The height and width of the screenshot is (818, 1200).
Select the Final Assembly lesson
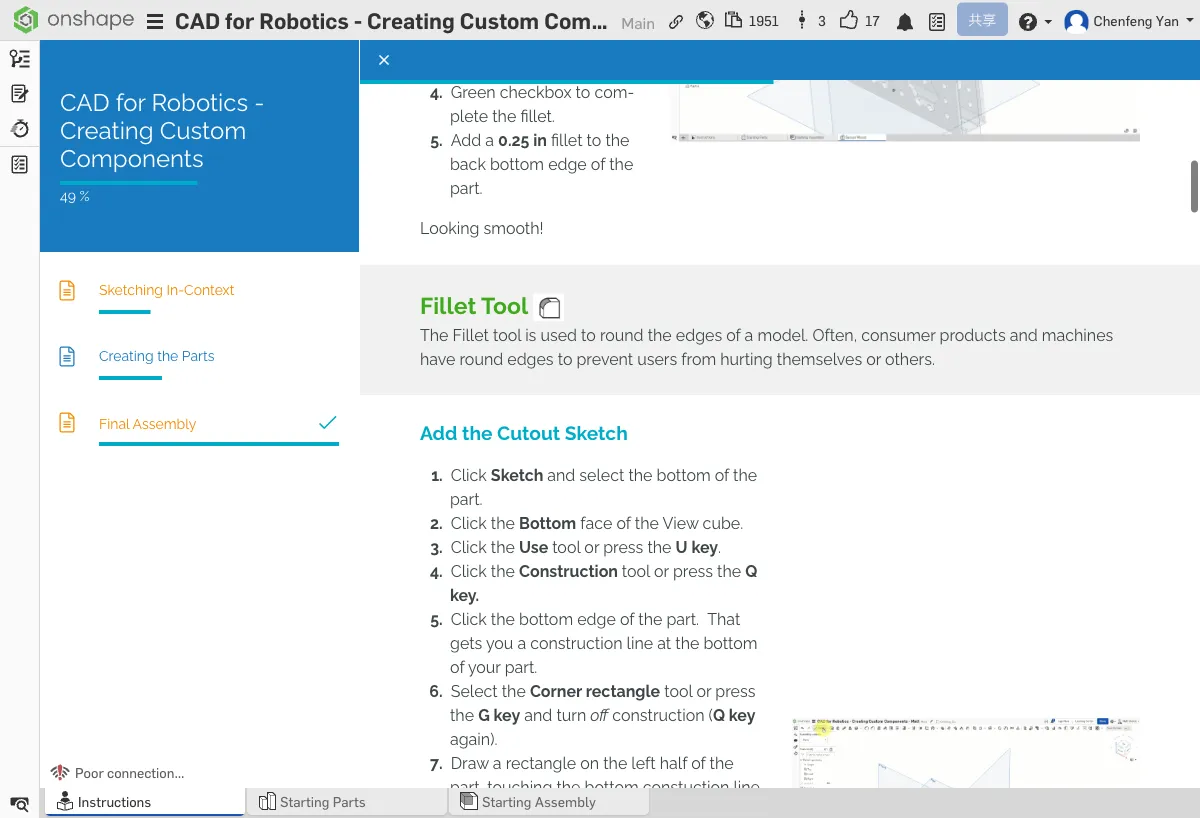point(147,424)
